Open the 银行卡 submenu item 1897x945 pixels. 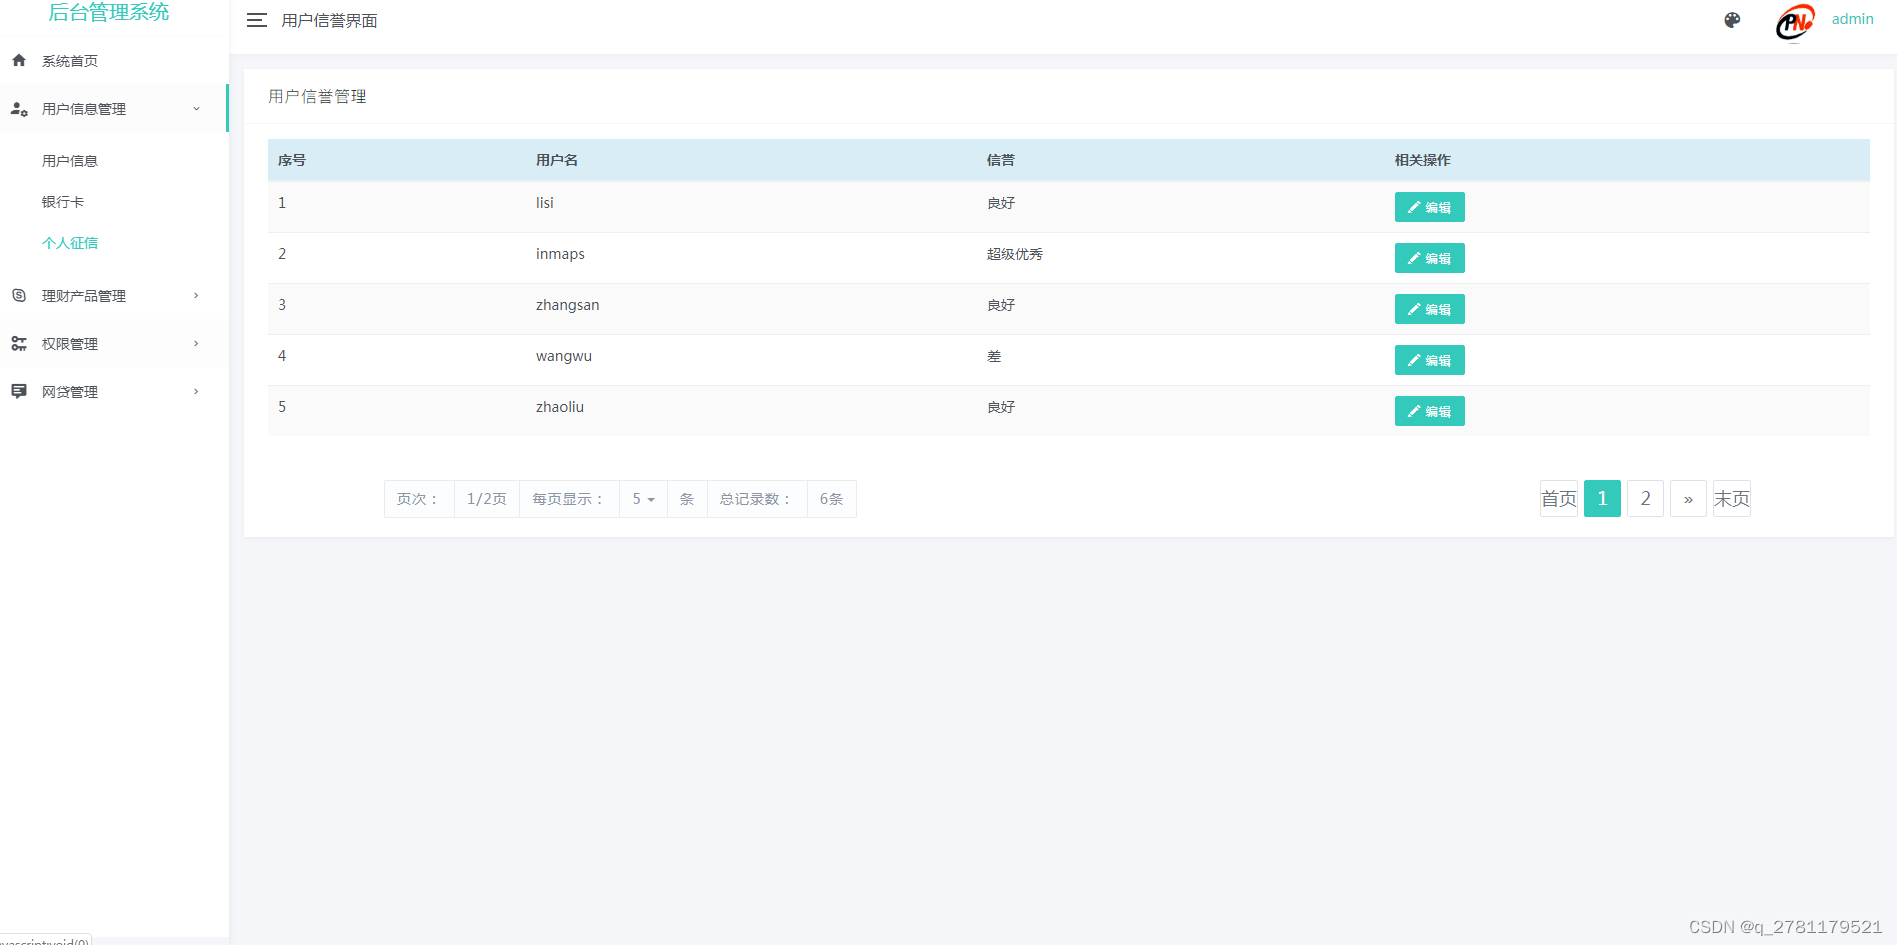point(63,202)
